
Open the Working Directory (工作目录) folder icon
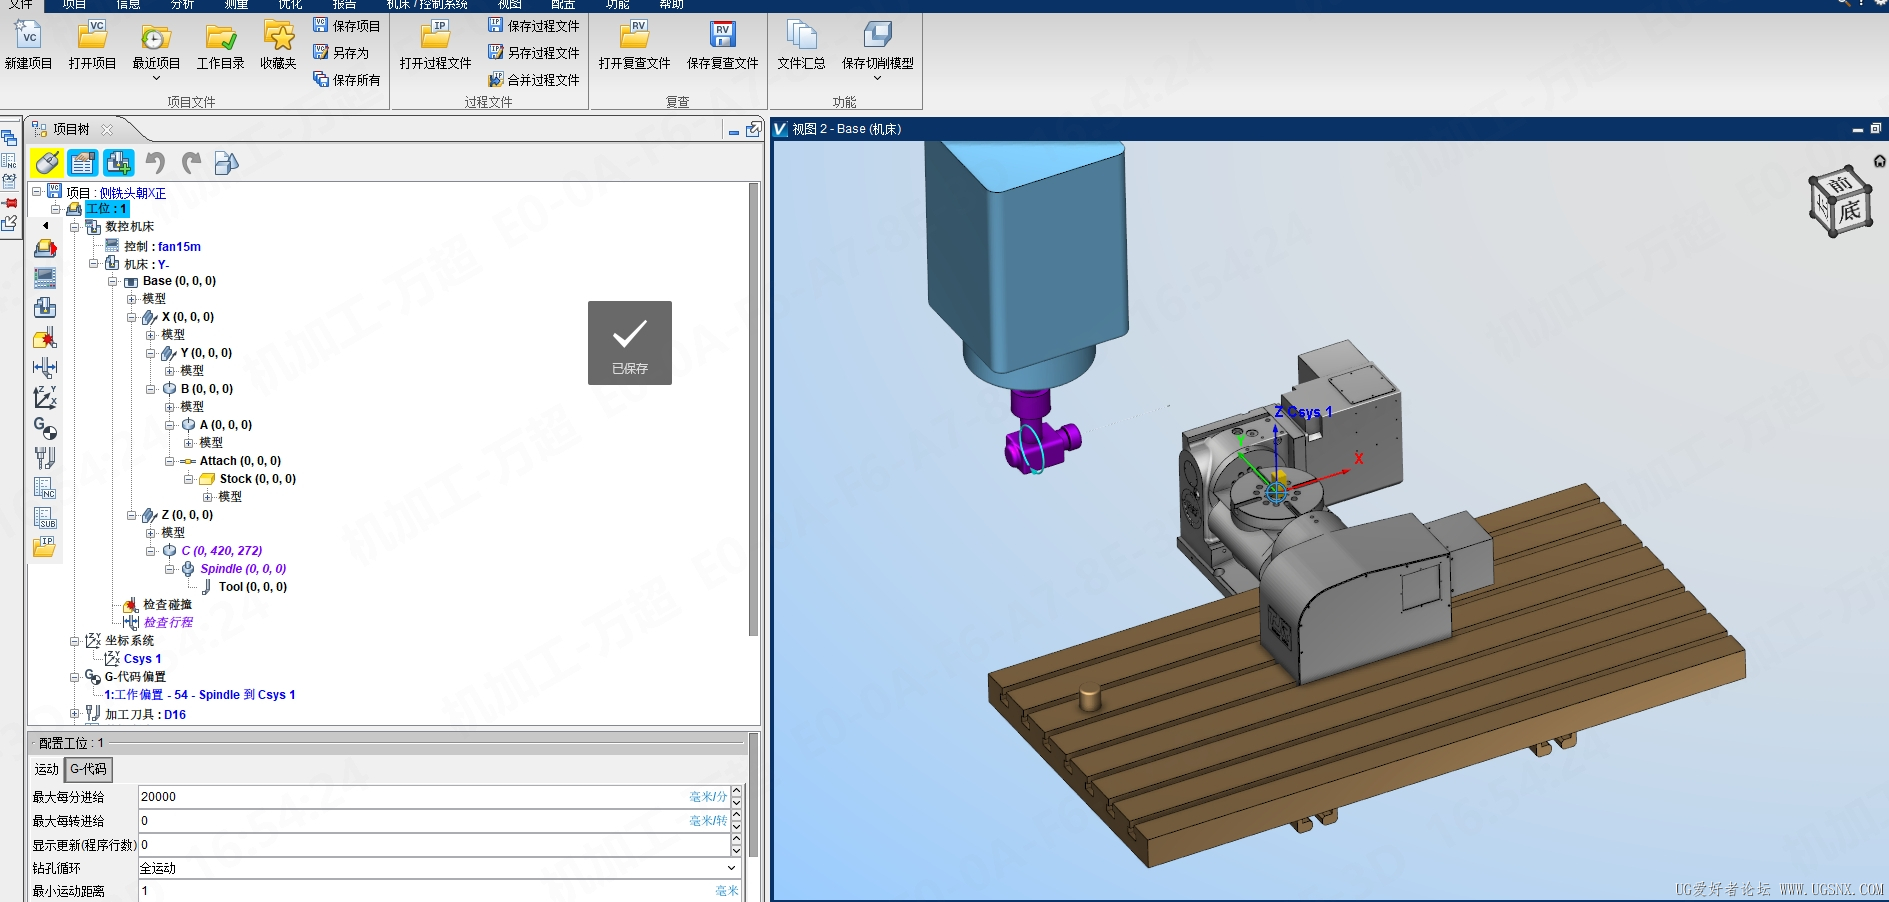coord(220,37)
